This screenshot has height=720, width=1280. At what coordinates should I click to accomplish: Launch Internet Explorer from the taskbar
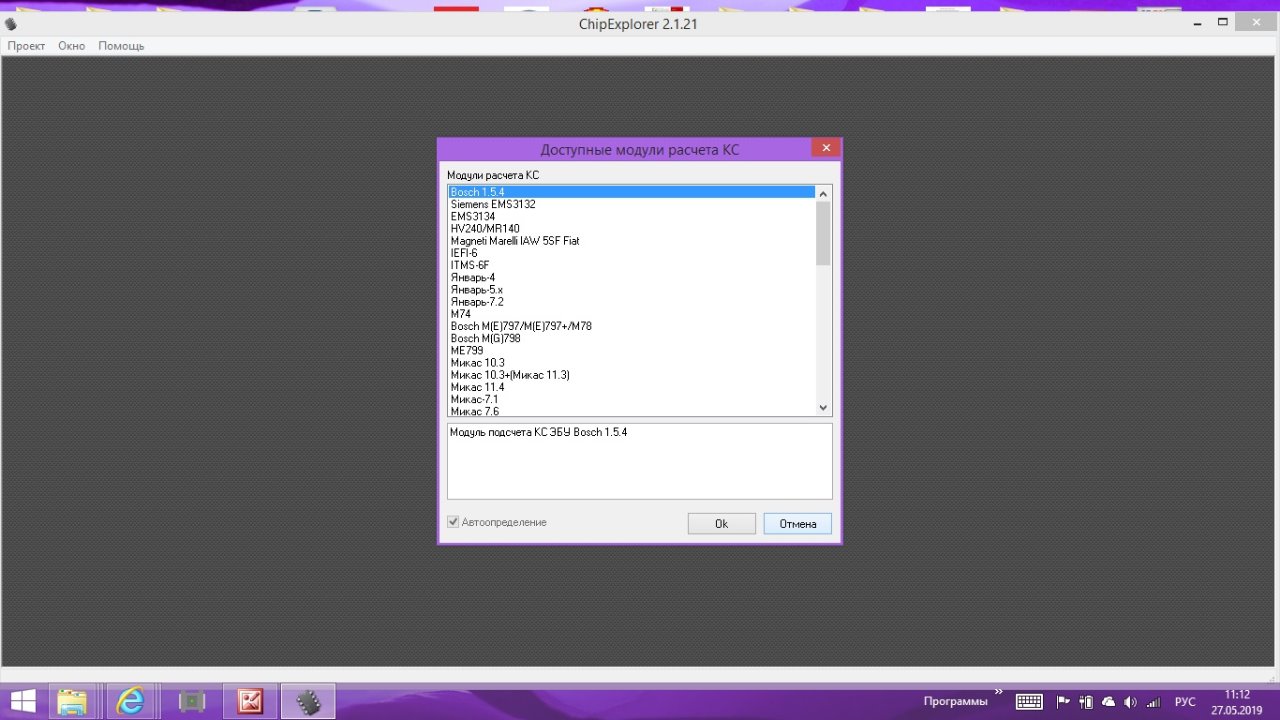pyautogui.click(x=130, y=702)
